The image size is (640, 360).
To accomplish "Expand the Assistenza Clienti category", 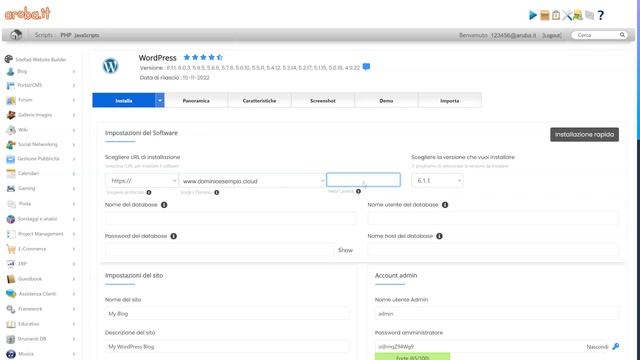I will click(74, 294).
